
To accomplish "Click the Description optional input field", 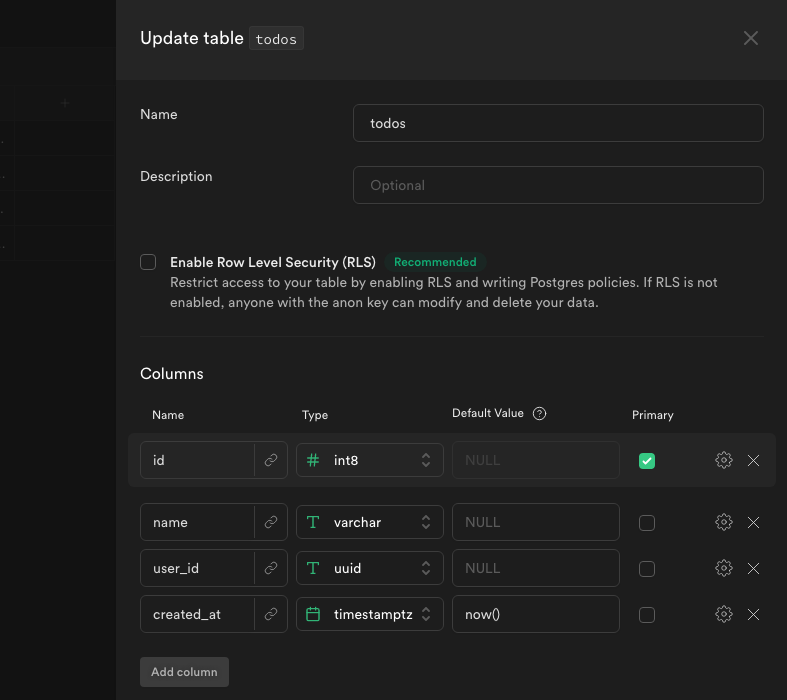I will [558, 185].
